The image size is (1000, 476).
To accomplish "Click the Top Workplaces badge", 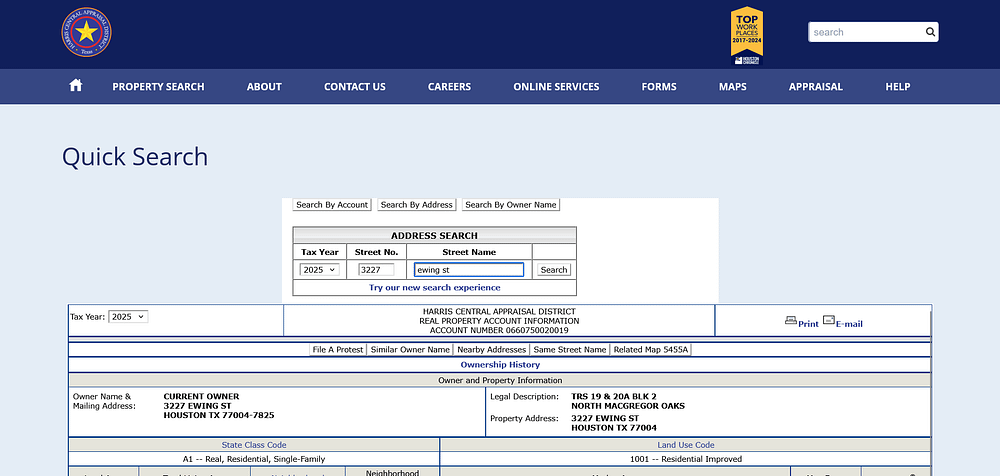I will point(747,36).
